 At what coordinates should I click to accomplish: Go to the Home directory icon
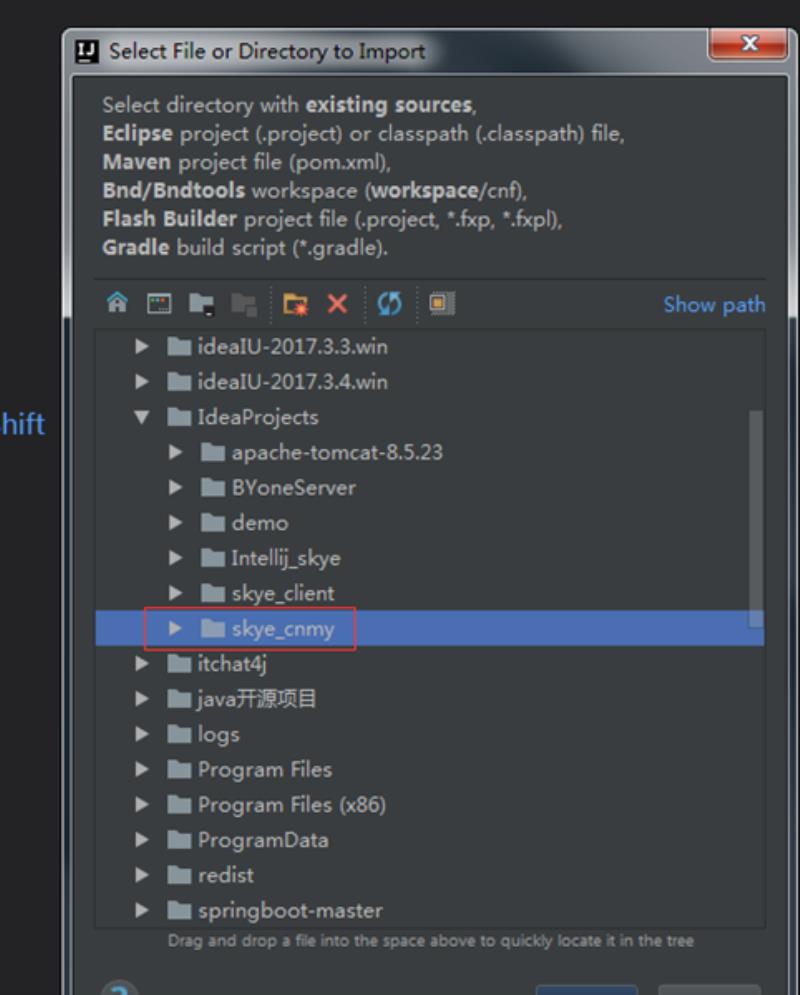(x=117, y=303)
